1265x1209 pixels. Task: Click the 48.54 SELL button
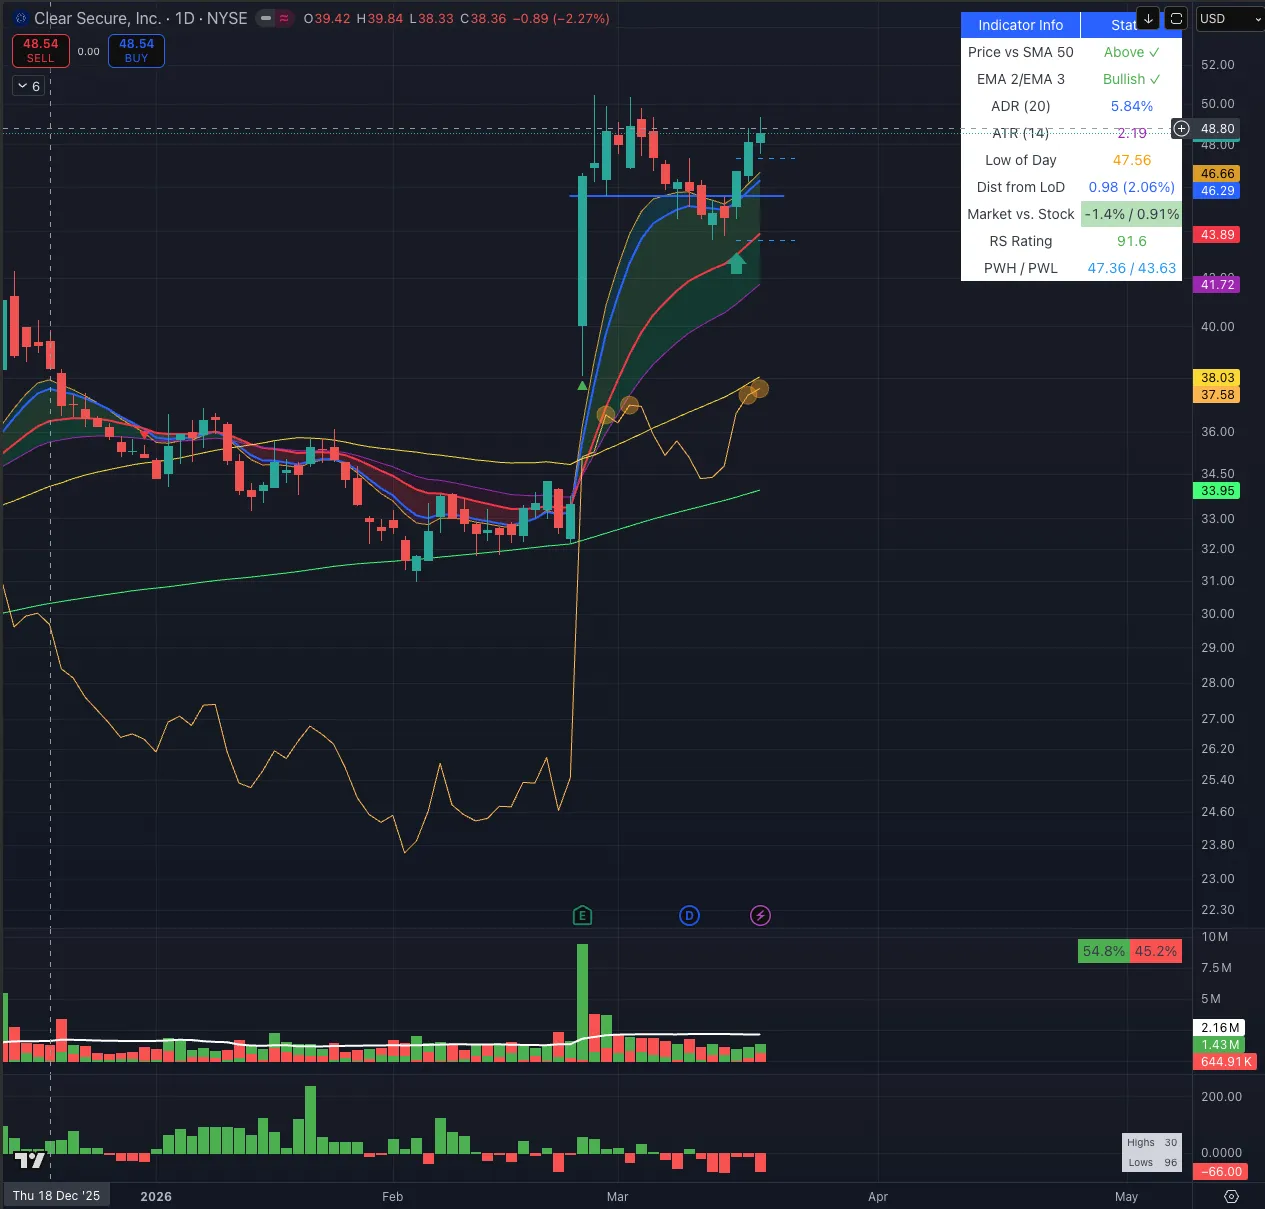[41, 51]
